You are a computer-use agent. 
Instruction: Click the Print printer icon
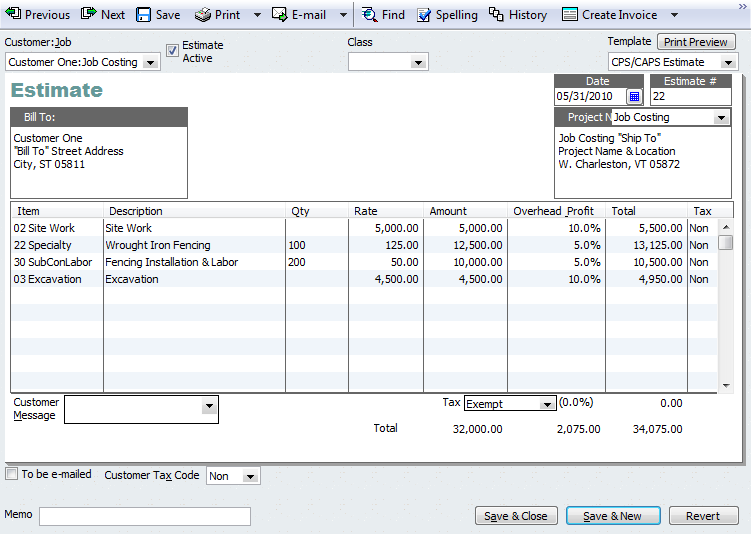coord(203,15)
